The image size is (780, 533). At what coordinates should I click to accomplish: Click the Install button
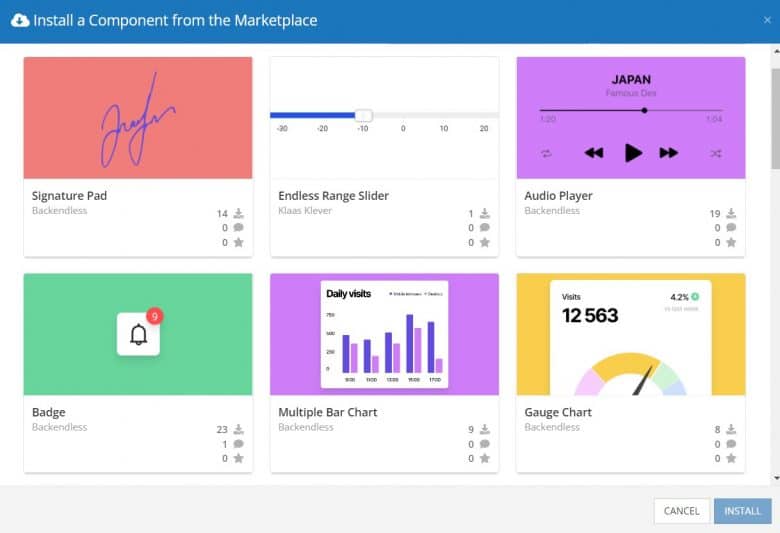743,511
